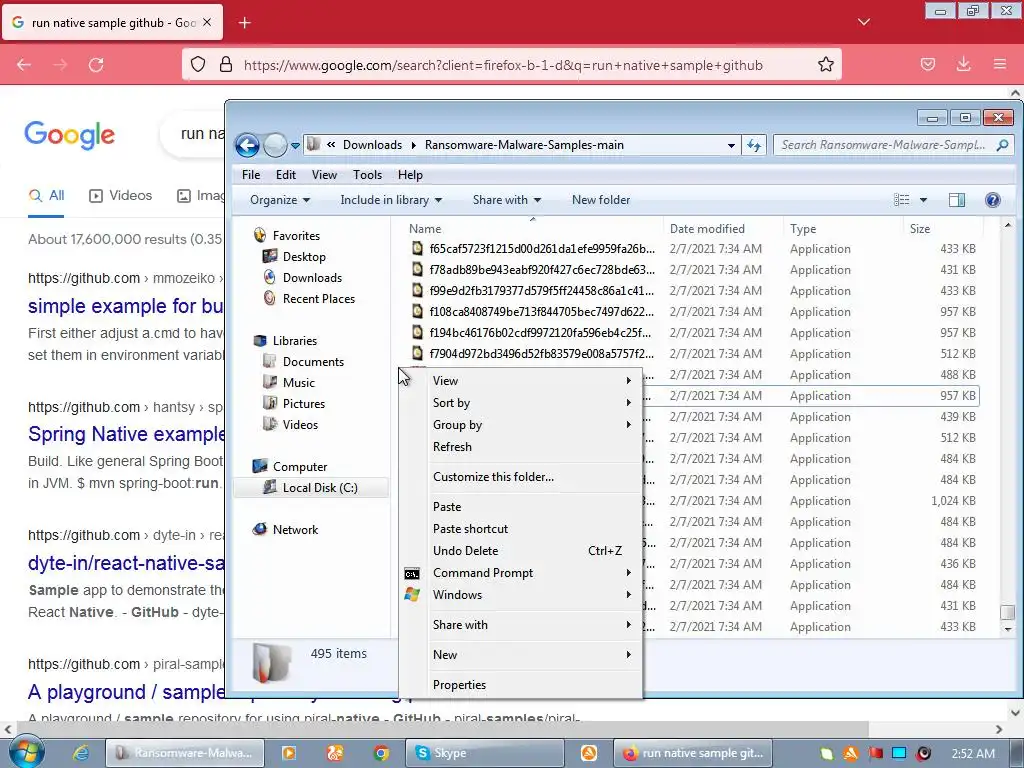Expand the address bar history dropdown
This screenshot has height=768, width=1024.
(x=731, y=145)
